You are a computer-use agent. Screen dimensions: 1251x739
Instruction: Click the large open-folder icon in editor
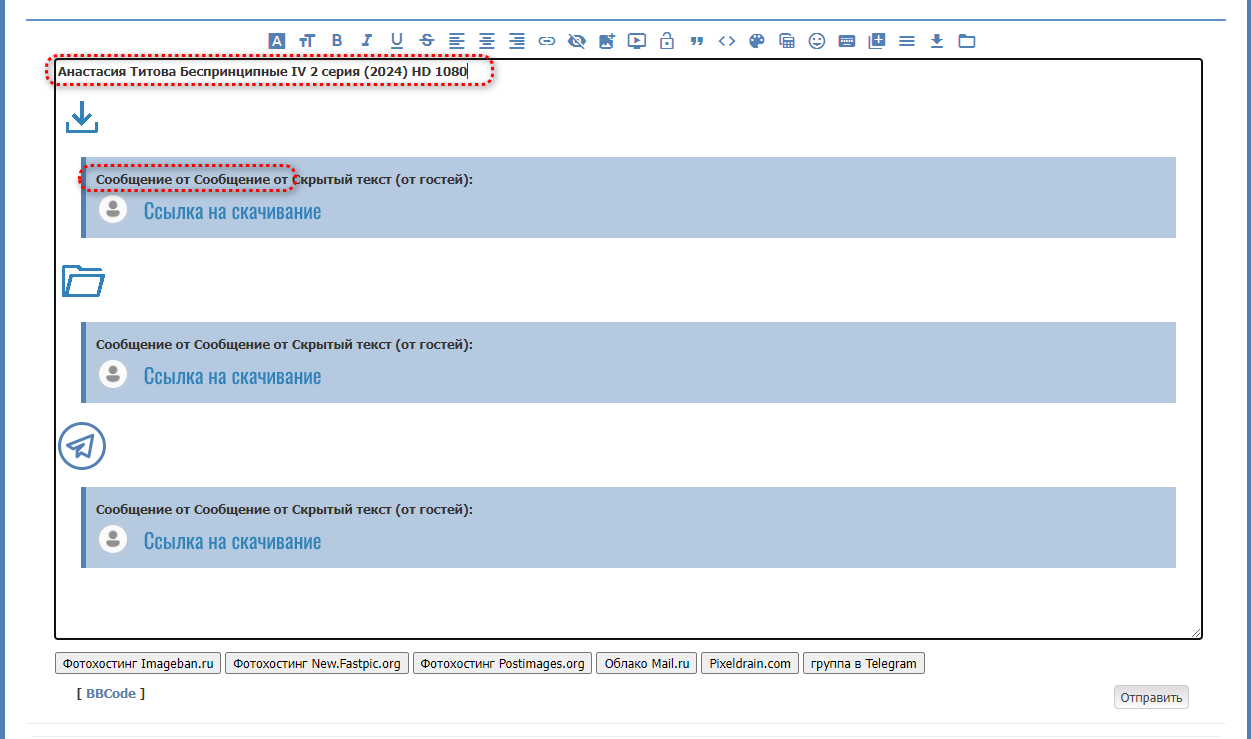point(83,282)
